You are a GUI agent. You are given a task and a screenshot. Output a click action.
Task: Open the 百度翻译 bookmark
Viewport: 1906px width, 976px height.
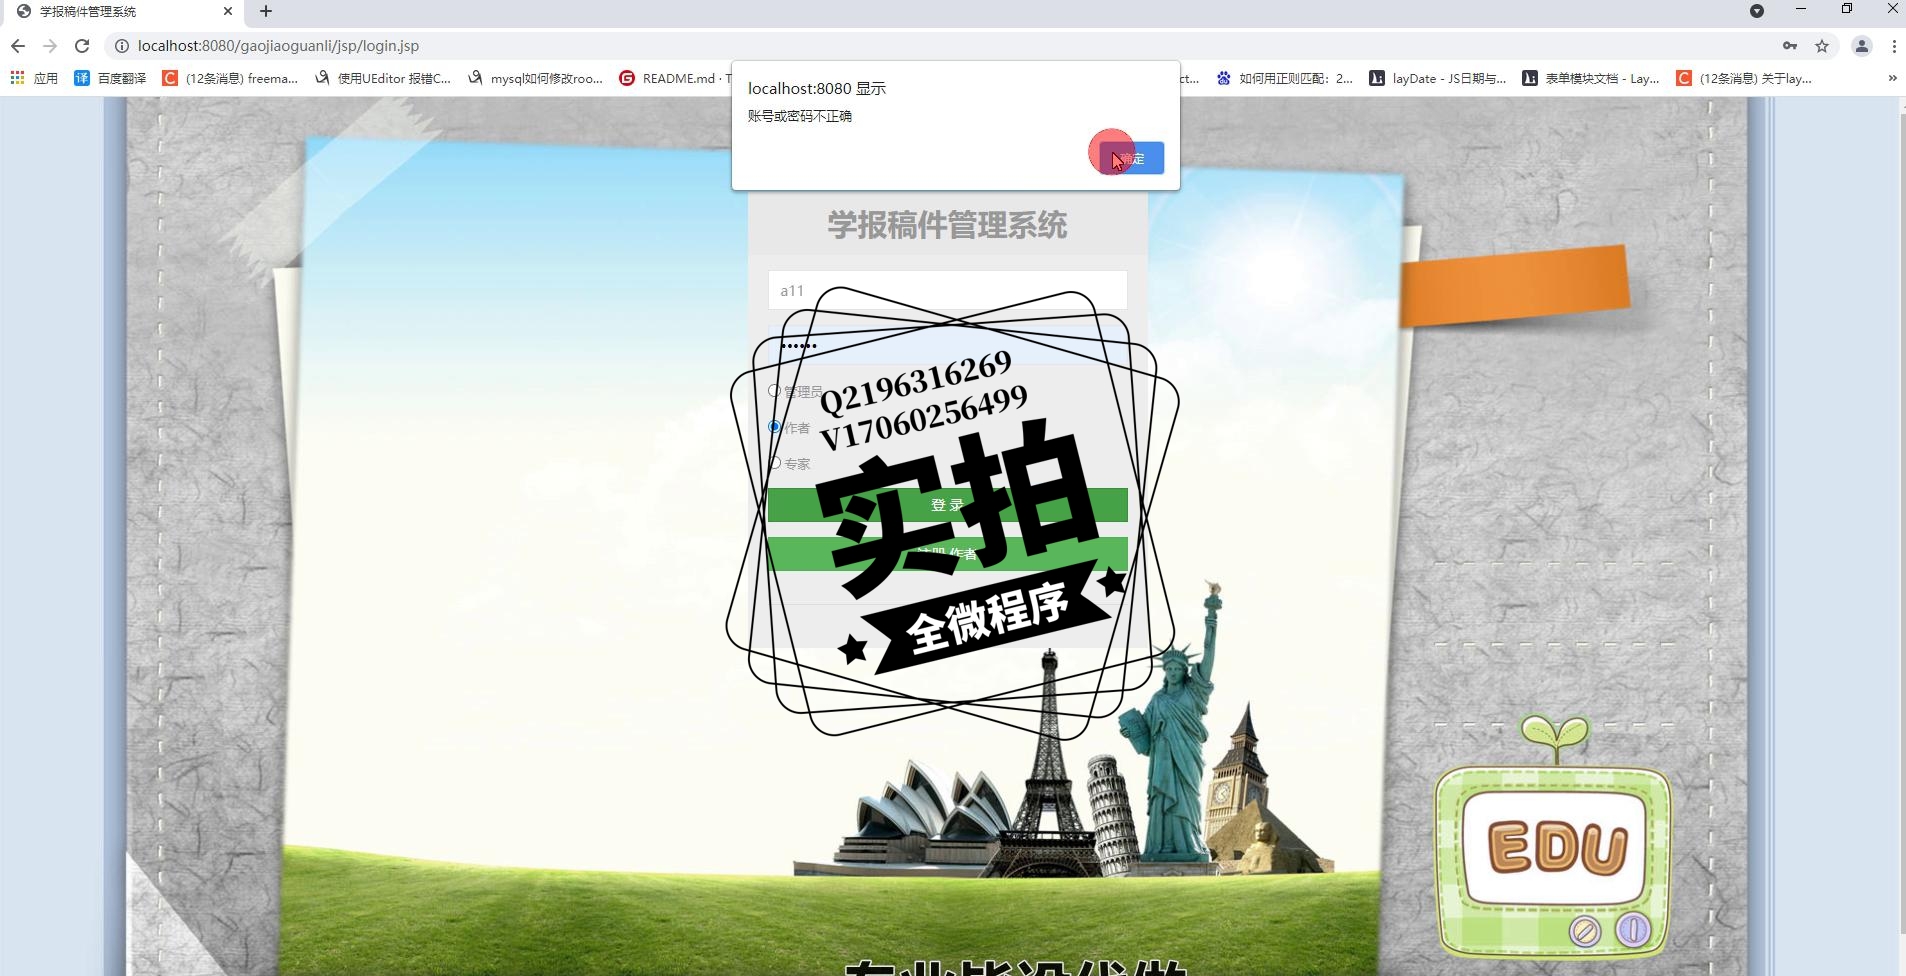[111, 78]
